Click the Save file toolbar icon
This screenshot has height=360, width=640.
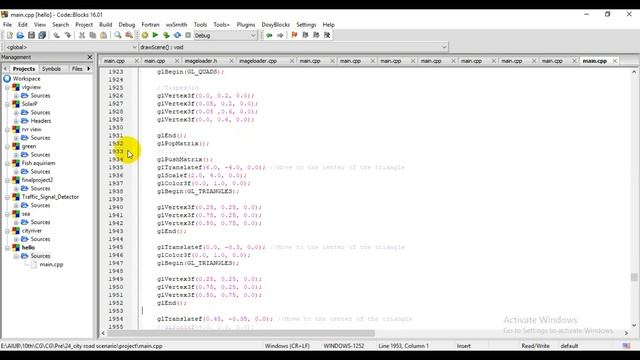tap(31, 36)
